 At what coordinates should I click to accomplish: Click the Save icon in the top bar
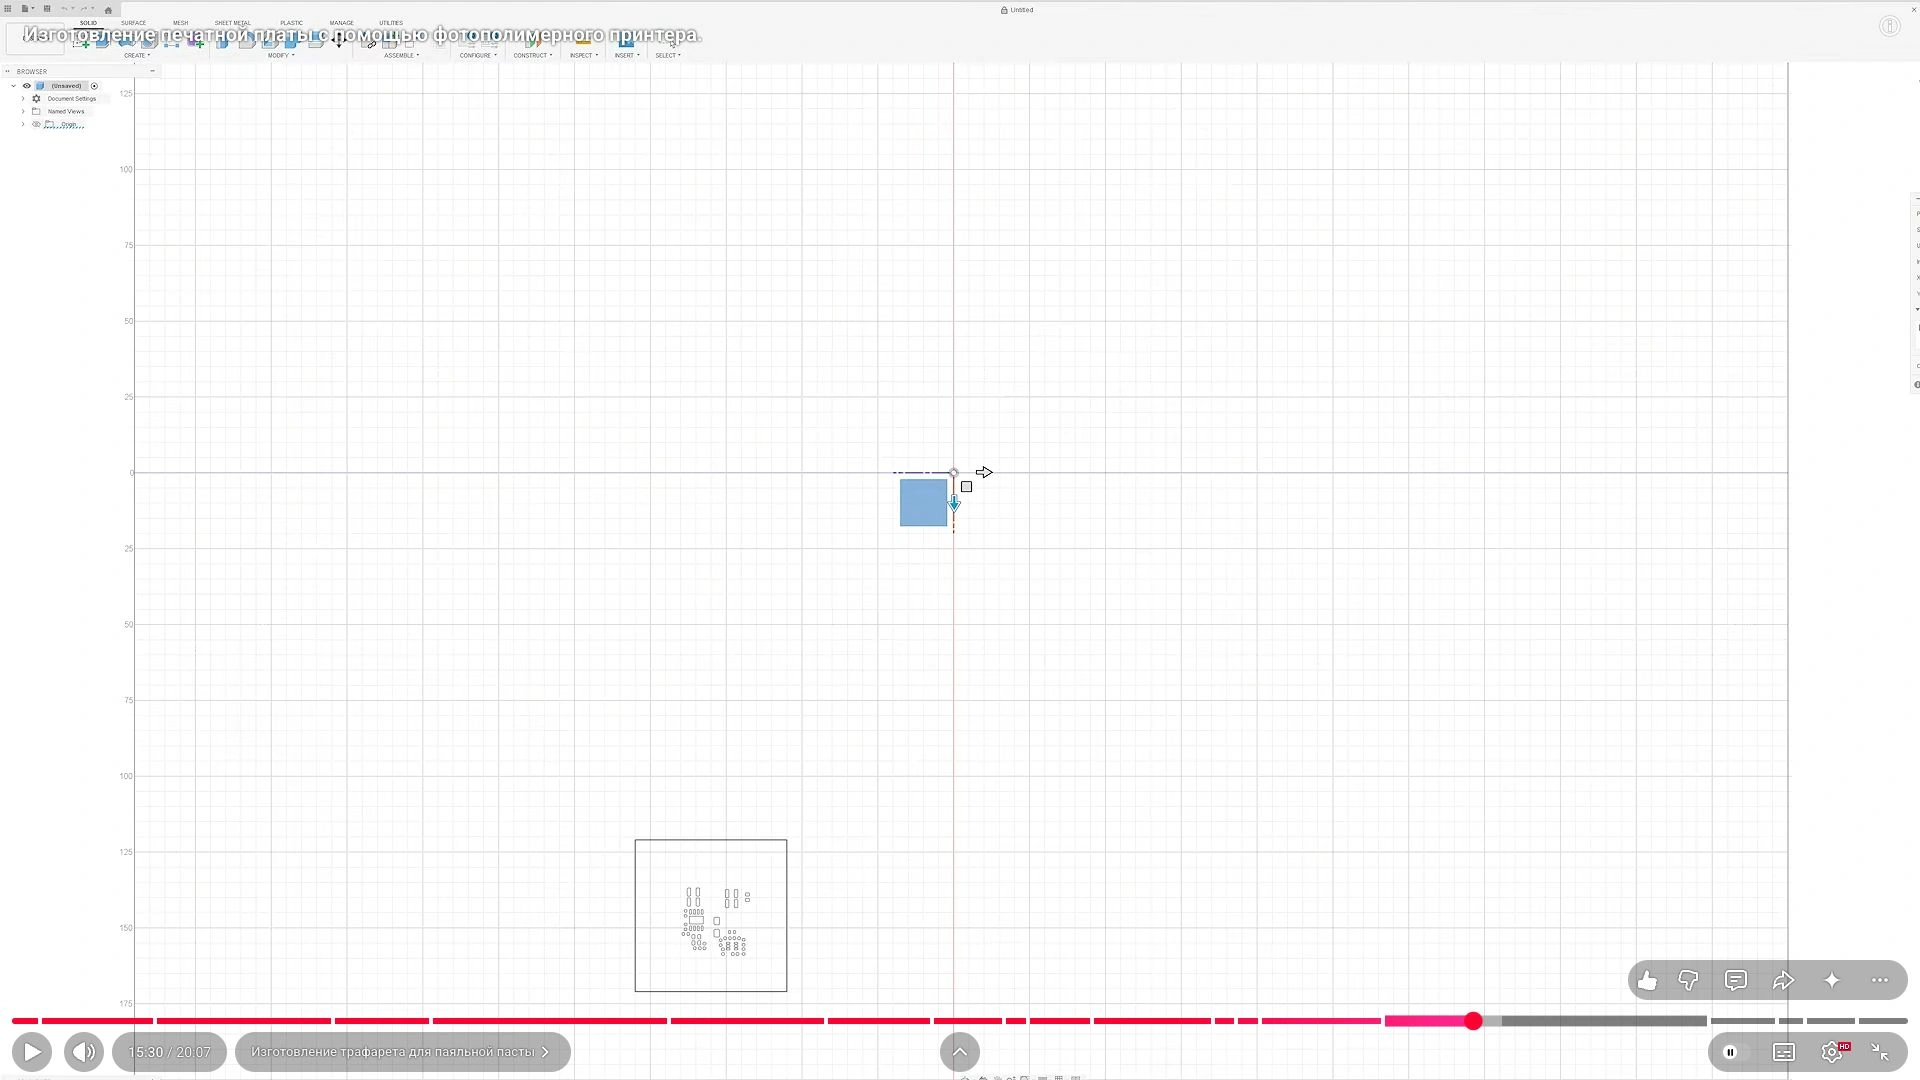[x=47, y=9]
